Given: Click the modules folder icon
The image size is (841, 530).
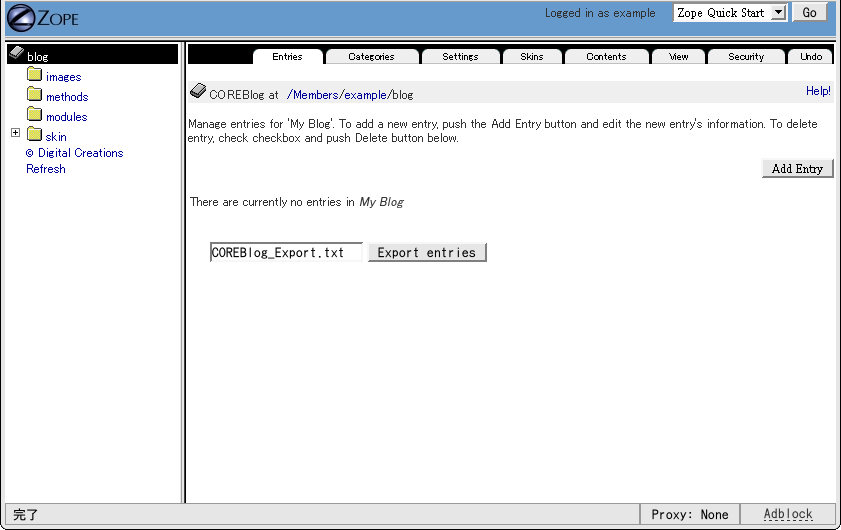Looking at the screenshot, I should coord(35,115).
